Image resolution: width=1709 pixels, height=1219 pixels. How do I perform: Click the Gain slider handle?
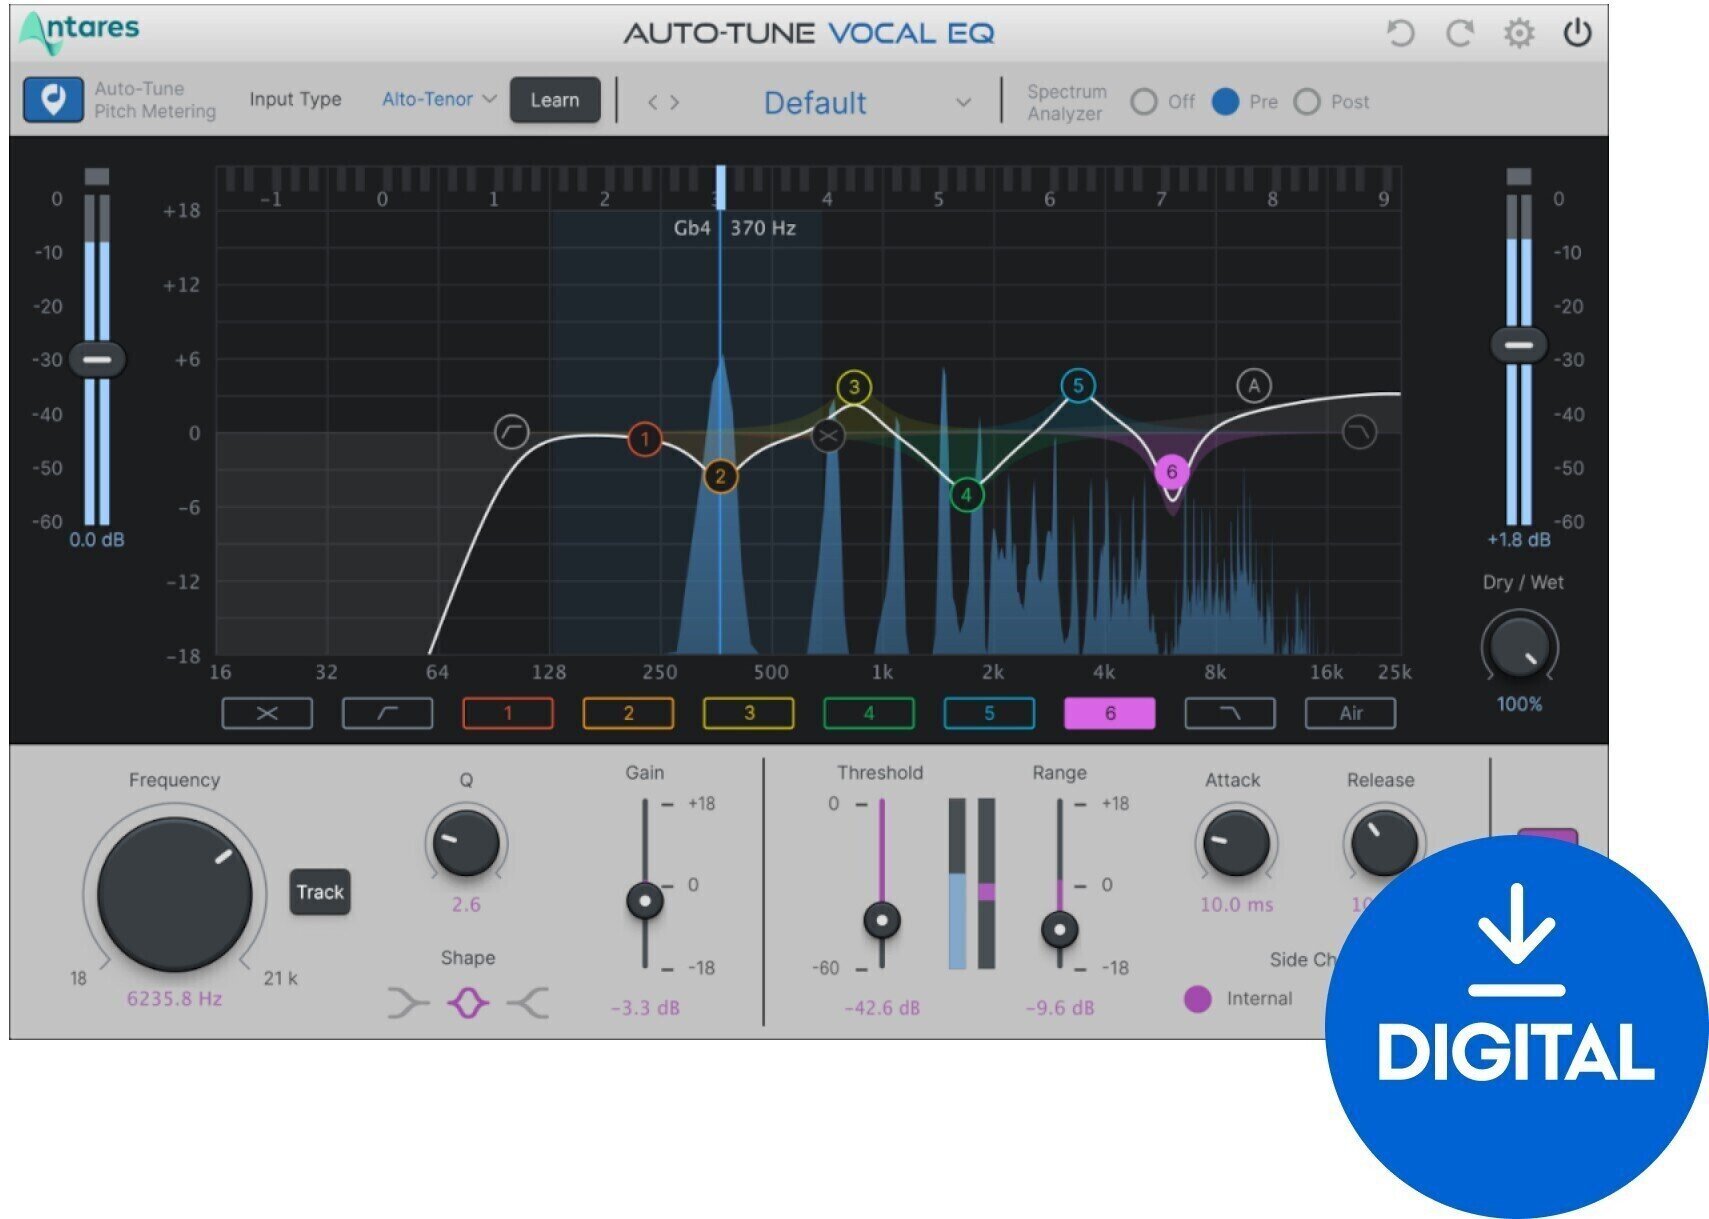[645, 901]
